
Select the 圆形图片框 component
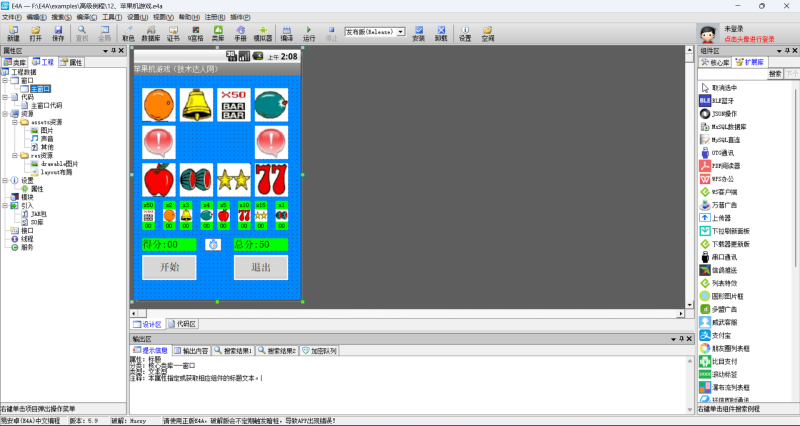[x=721, y=296]
